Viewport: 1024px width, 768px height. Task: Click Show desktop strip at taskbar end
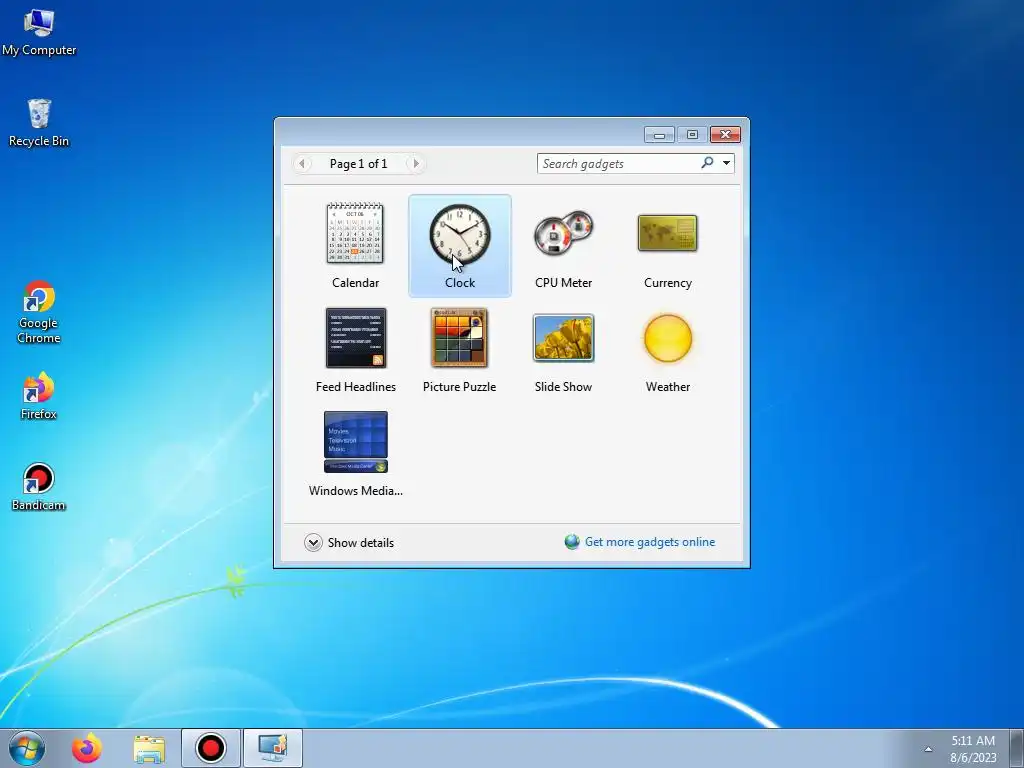pos(1016,748)
